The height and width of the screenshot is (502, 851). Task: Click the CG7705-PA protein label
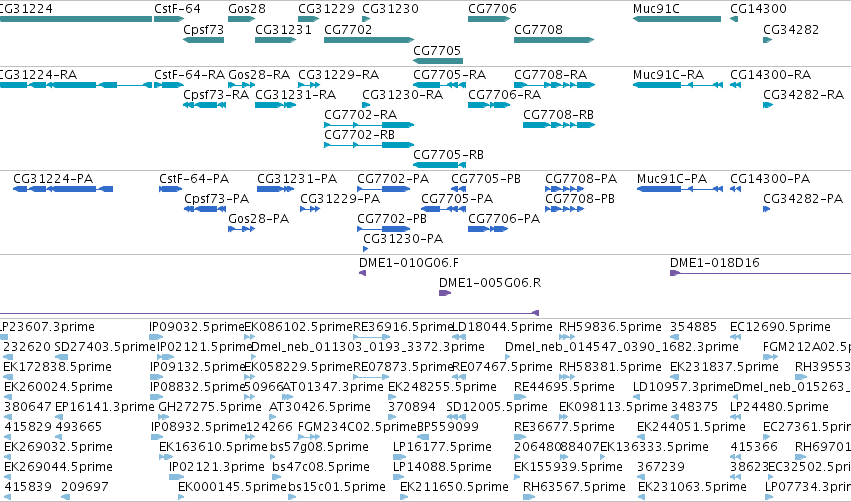[457, 199]
